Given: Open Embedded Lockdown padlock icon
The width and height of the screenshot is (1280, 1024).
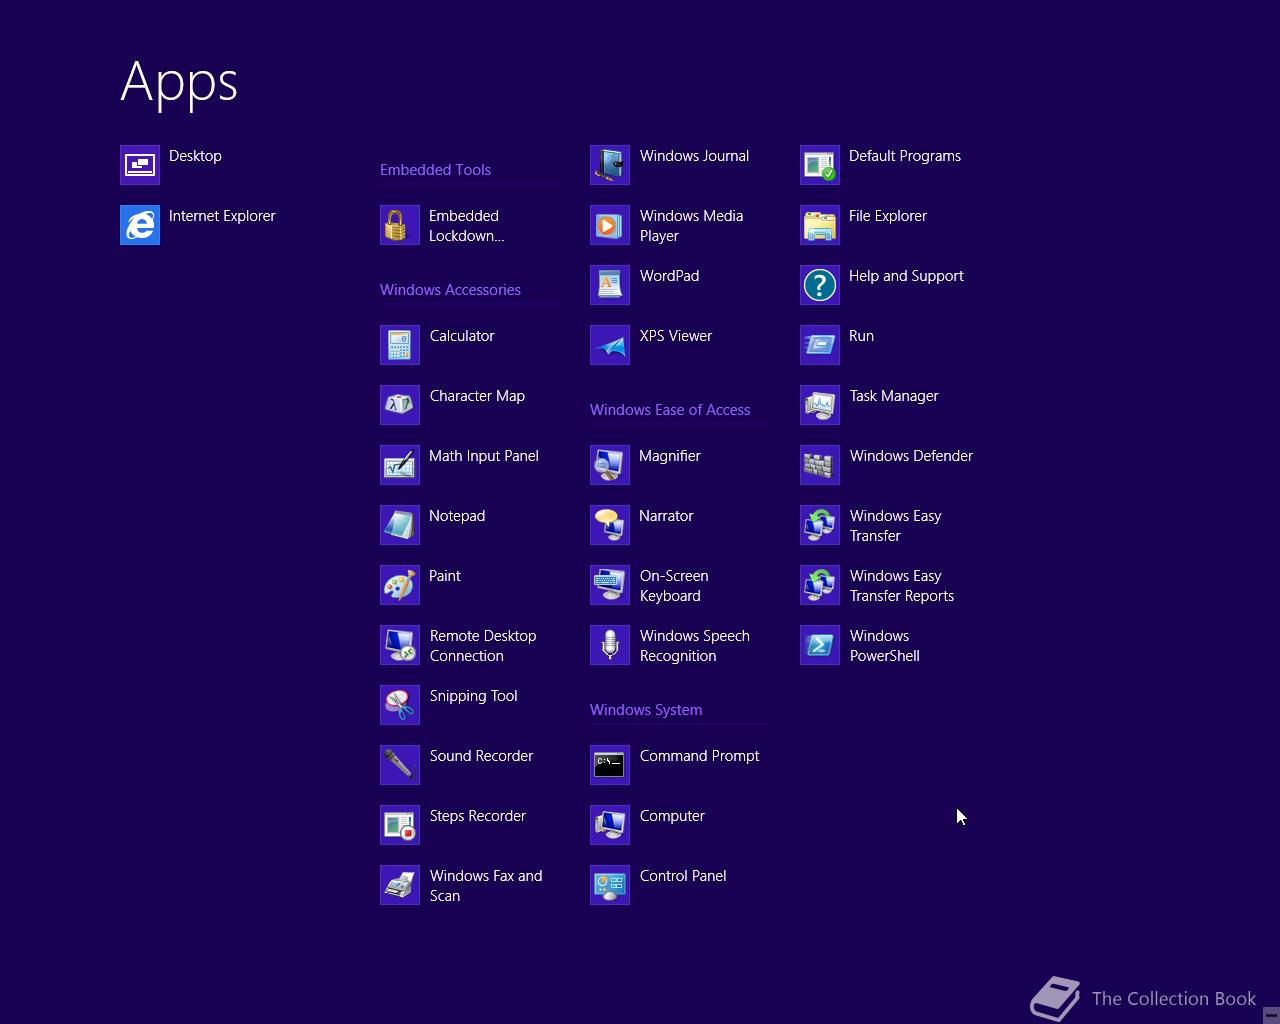Looking at the screenshot, I should click(x=400, y=225).
